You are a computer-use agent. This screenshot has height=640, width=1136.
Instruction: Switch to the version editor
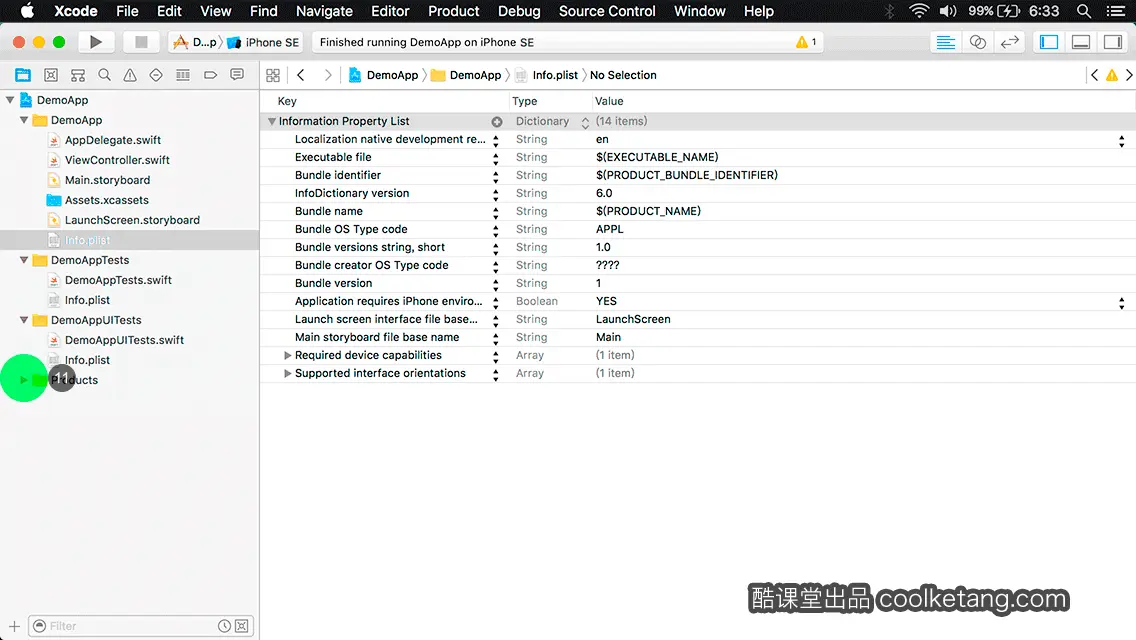(x=1009, y=42)
